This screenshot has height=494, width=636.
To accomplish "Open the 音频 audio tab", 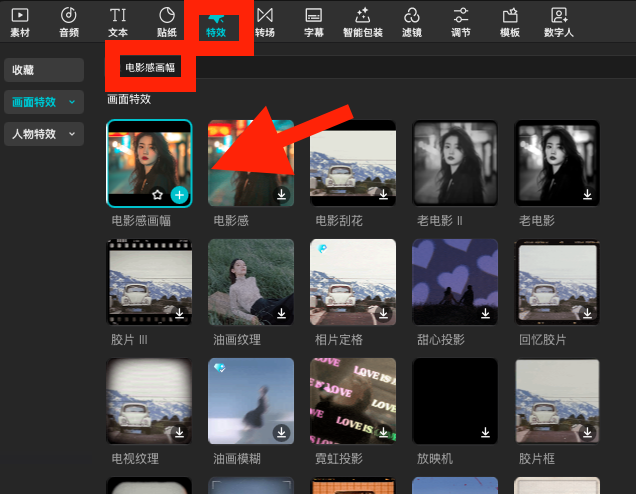I will 69,23.
